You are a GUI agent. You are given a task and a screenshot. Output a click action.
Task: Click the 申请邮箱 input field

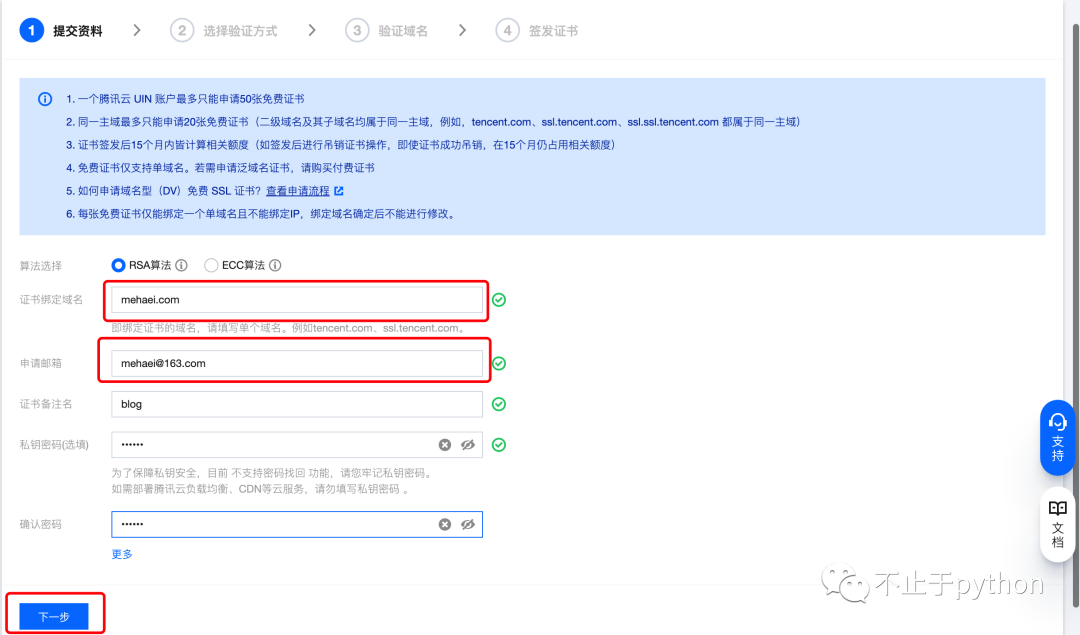coord(296,363)
